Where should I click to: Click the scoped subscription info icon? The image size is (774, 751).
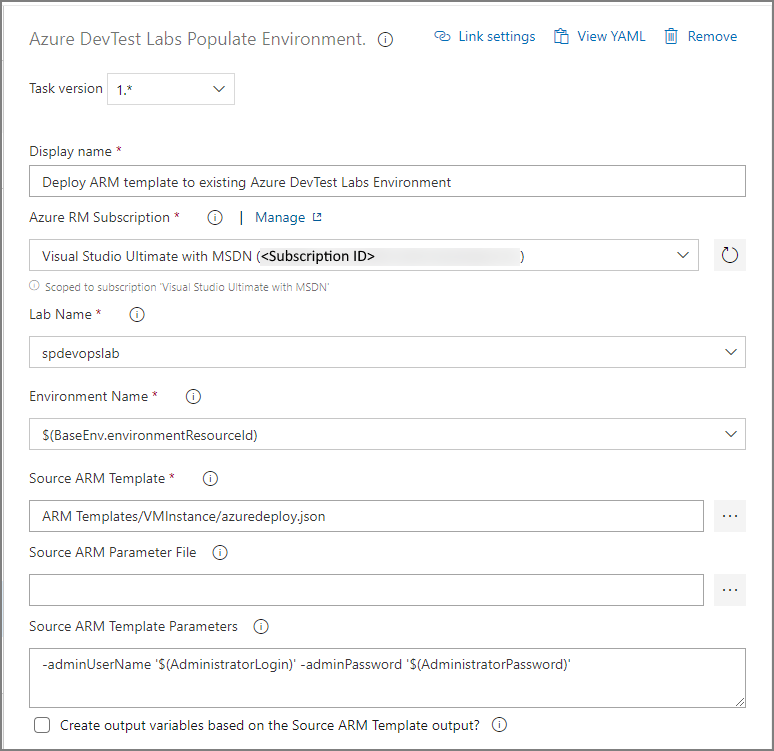[x=34, y=286]
